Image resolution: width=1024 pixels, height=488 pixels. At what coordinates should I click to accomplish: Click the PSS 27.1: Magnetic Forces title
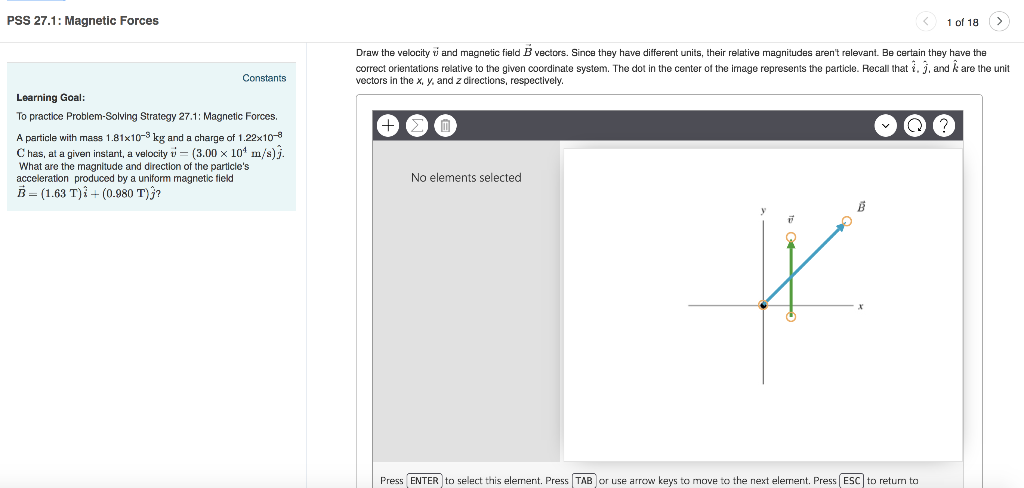[82, 21]
